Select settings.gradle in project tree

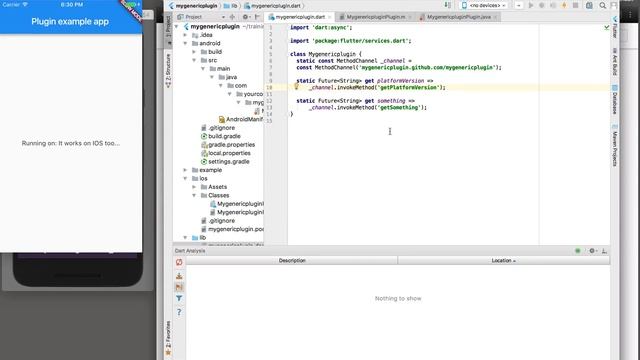click(x=225, y=162)
